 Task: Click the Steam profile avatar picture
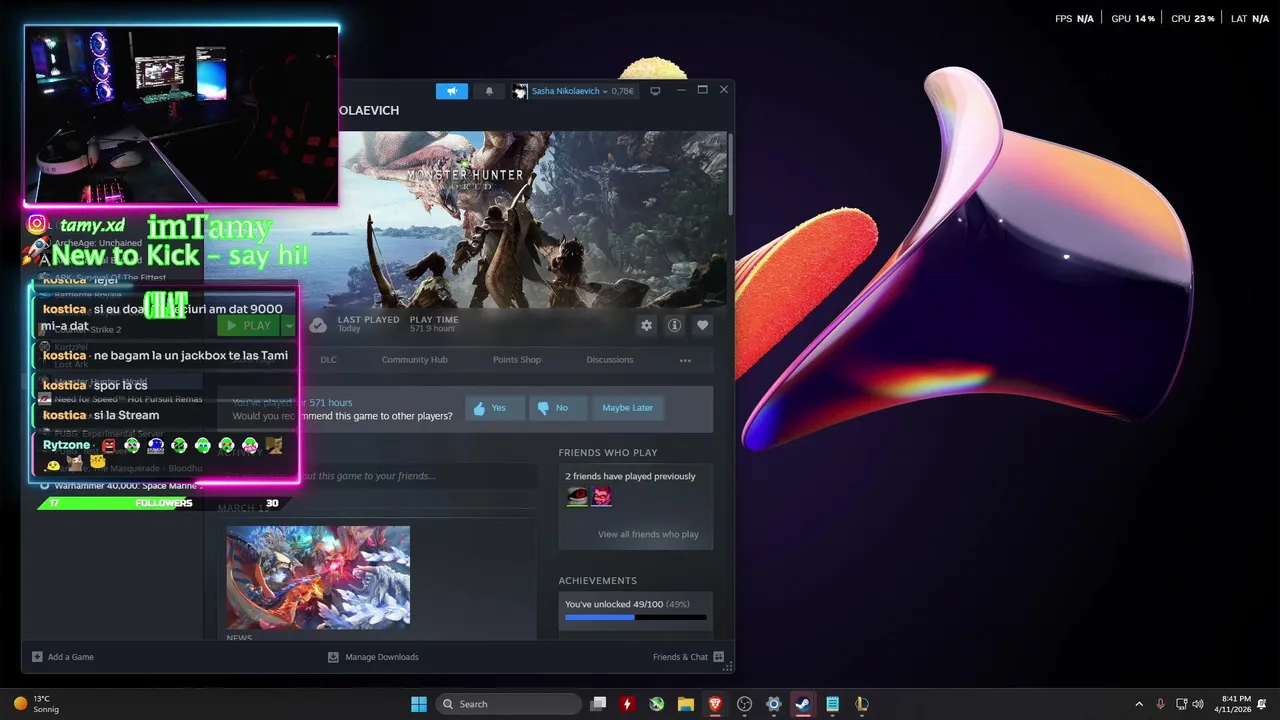(x=520, y=91)
